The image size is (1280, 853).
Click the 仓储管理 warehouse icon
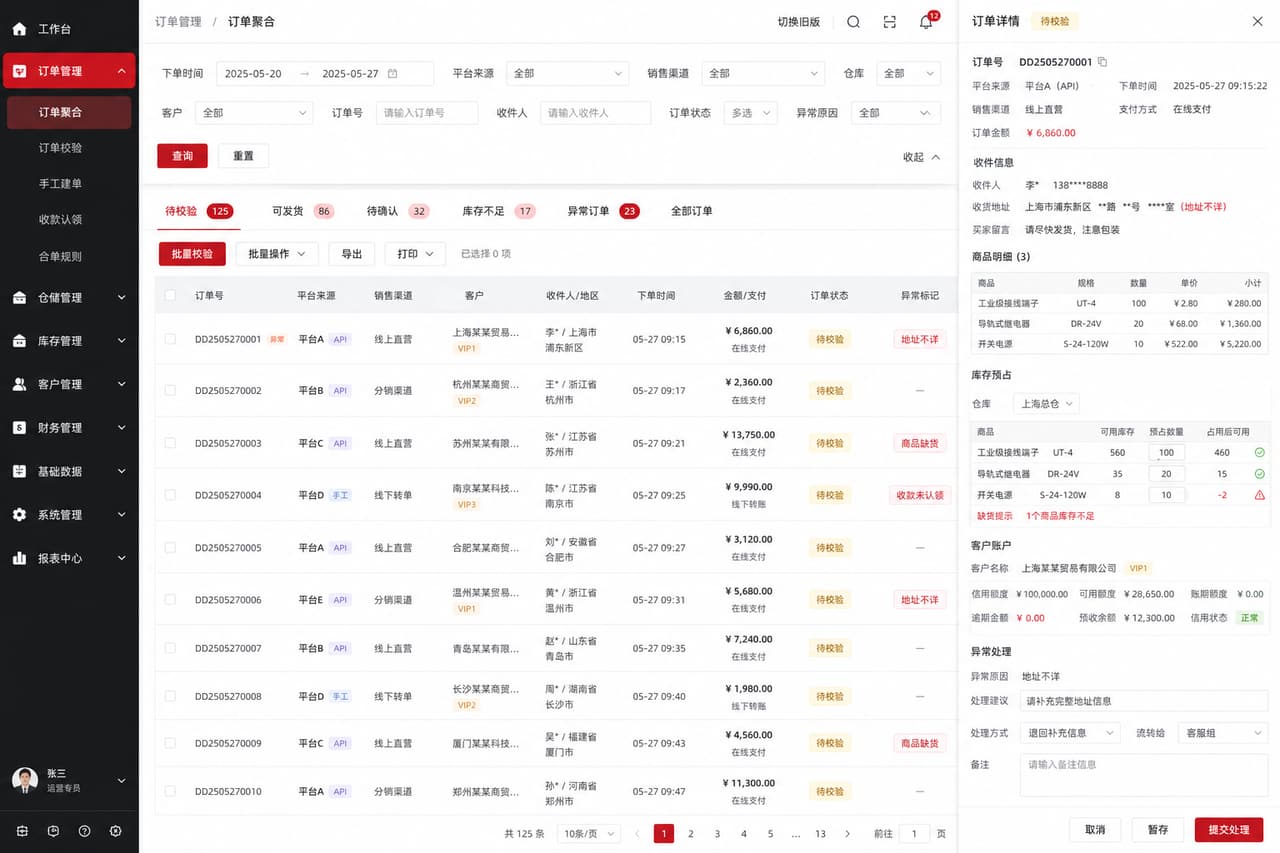coord(19,297)
